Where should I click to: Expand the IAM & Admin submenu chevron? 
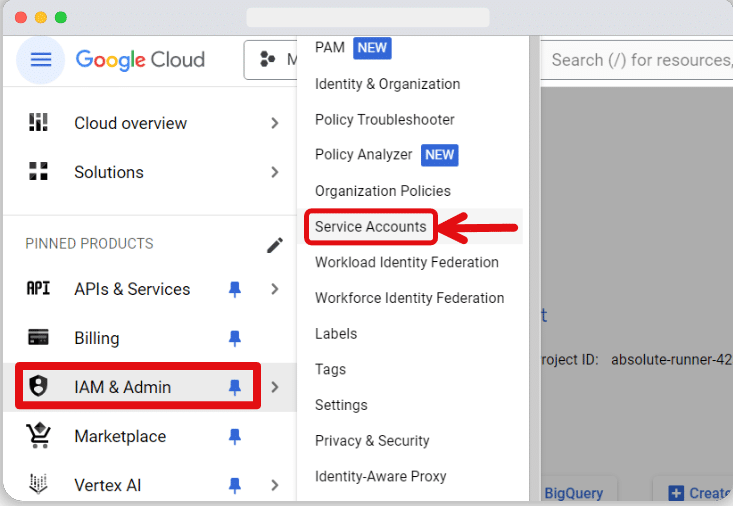(275, 387)
